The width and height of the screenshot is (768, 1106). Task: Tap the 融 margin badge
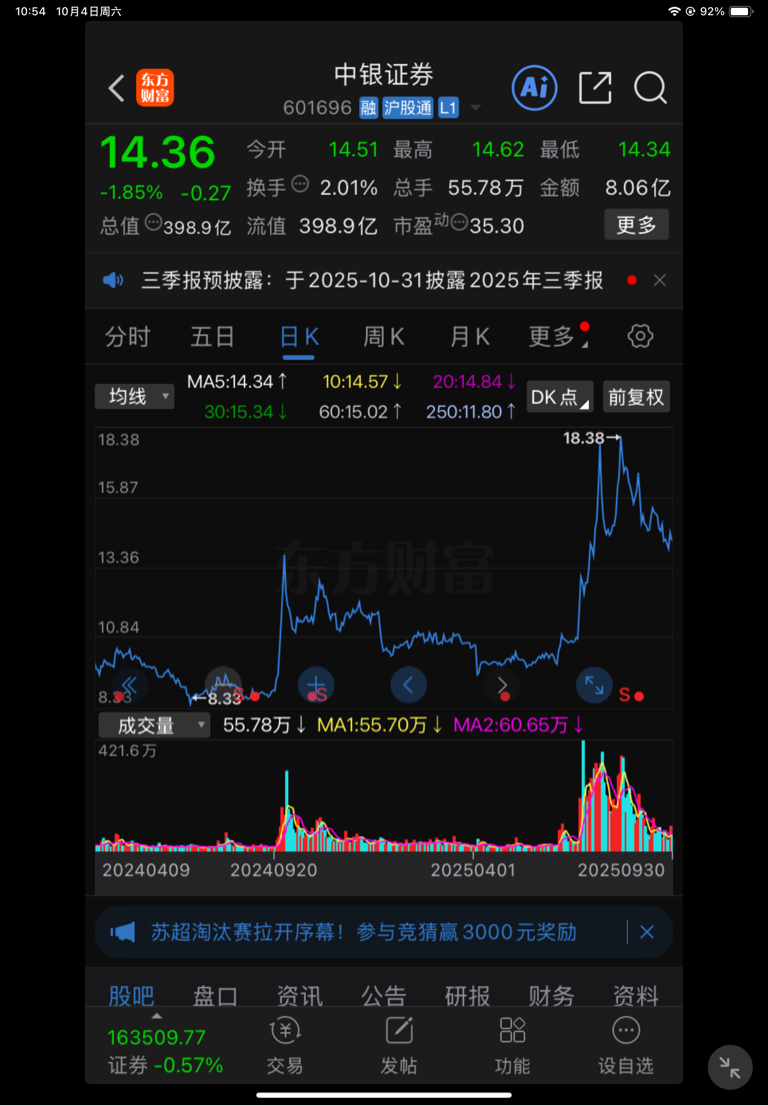click(368, 107)
